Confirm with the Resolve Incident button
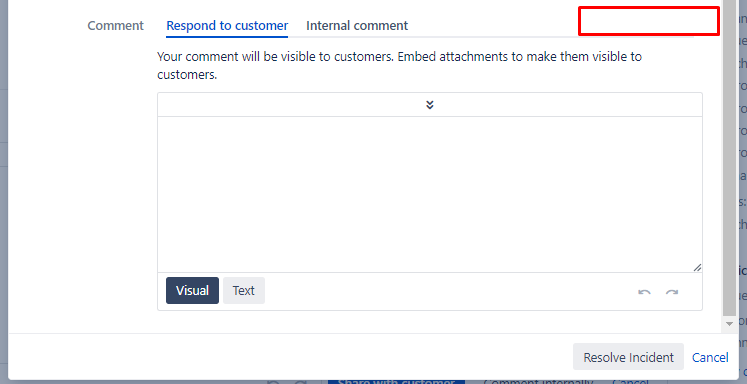The height and width of the screenshot is (384, 747). pyautogui.click(x=628, y=357)
